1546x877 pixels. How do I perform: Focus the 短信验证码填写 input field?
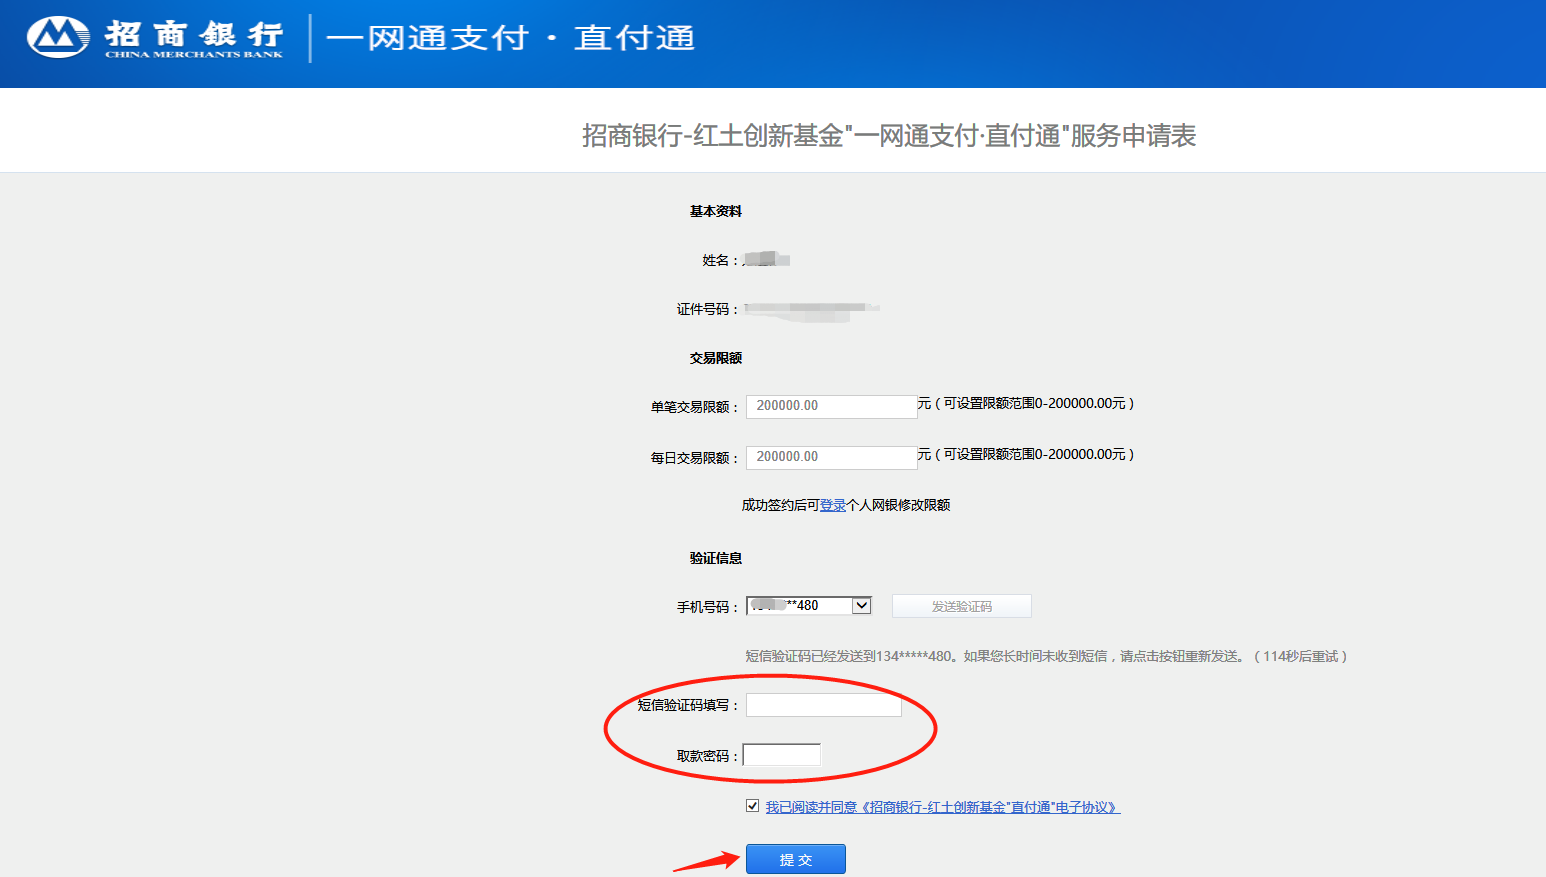(824, 705)
